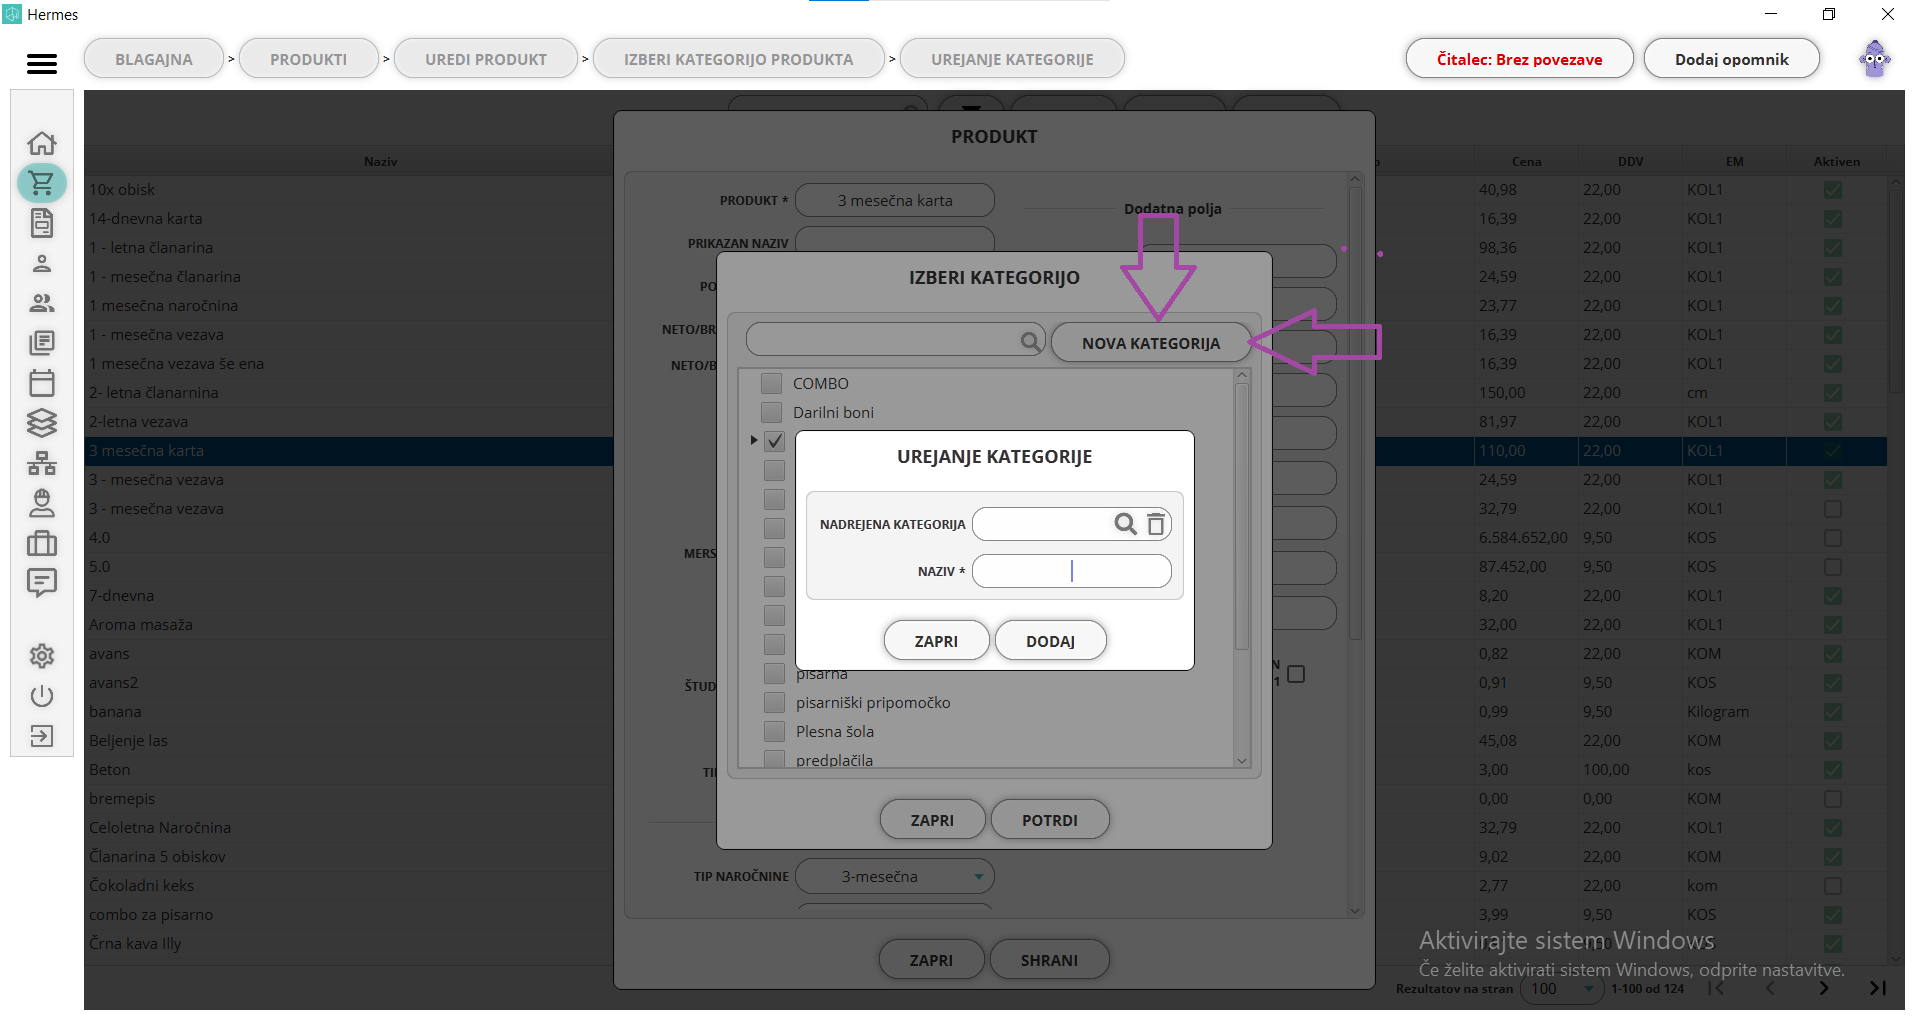Screen dimensions: 1920x1026
Task: Click logout arrow icon in sidebar
Action: coord(42,736)
